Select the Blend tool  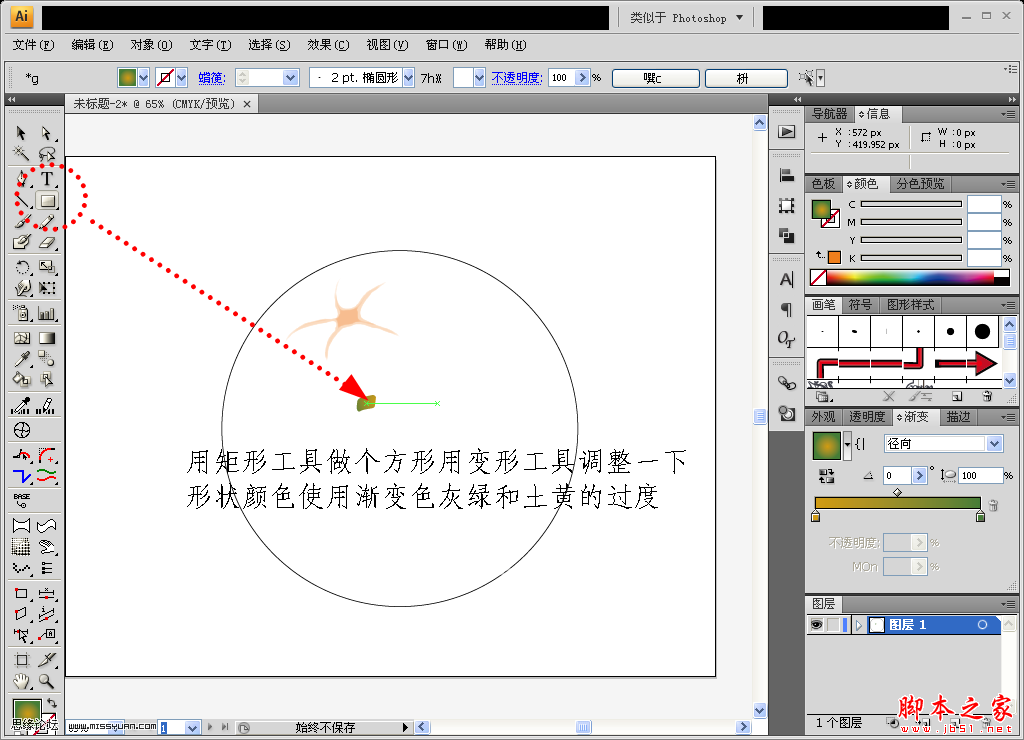pyautogui.click(x=46, y=359)
